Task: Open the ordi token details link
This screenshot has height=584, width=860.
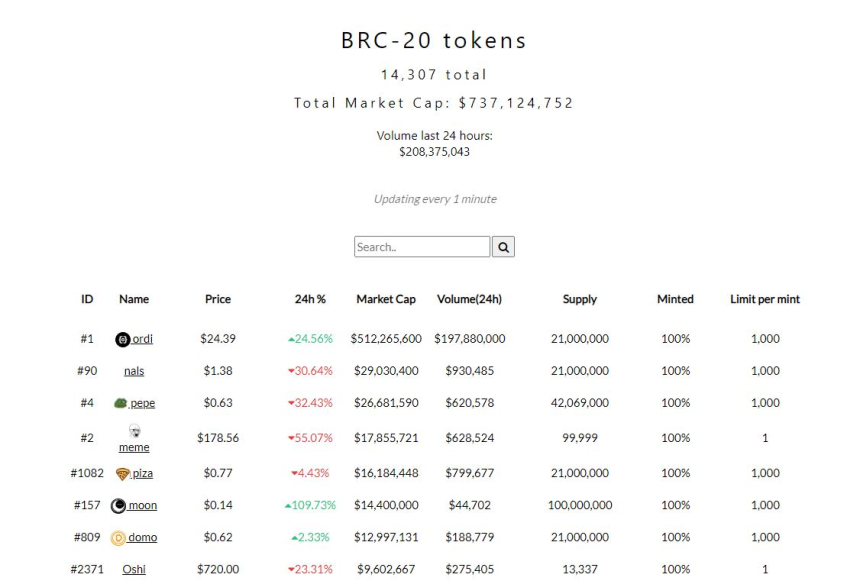Action: 142,338
